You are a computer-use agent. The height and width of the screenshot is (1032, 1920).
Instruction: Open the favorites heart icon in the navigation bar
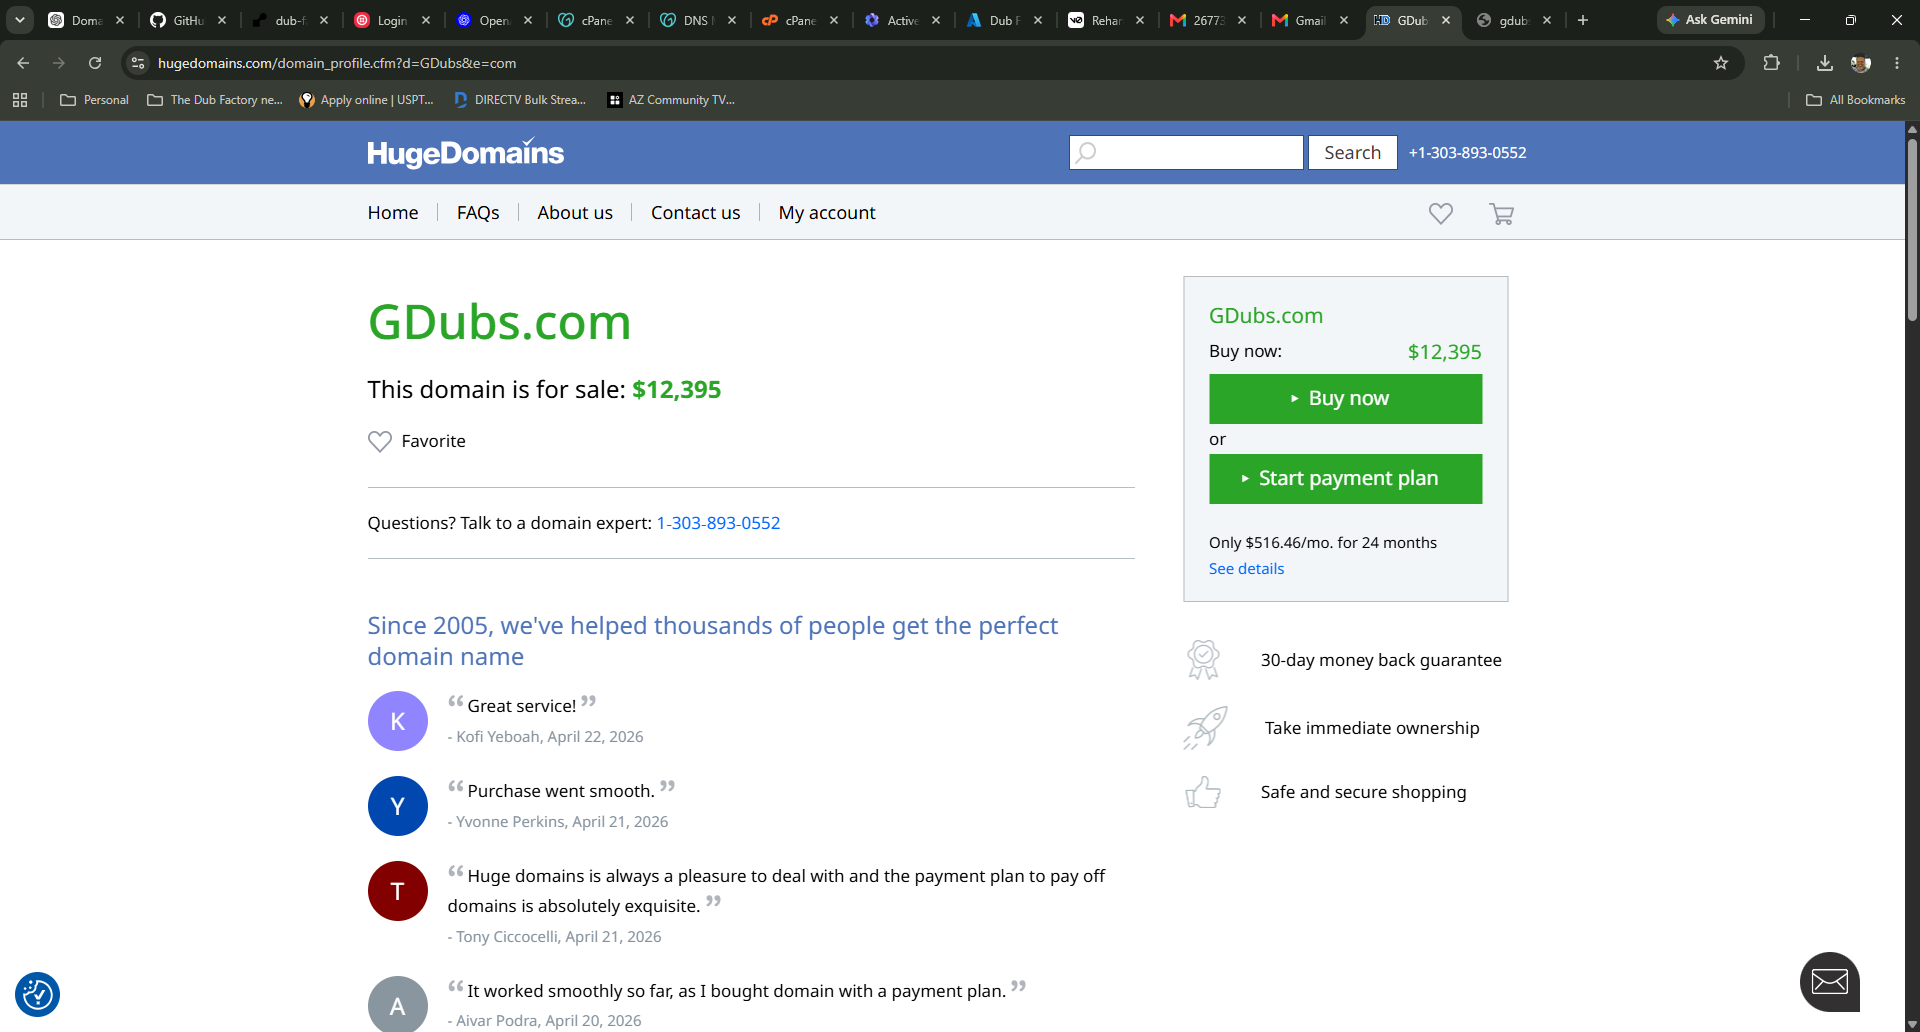1440,213
